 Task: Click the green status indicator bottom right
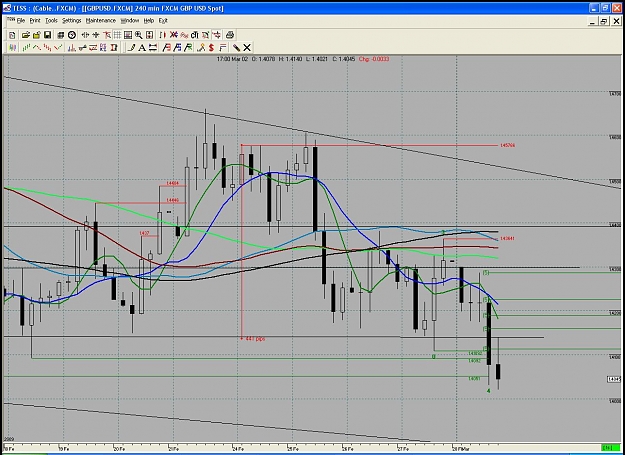tap(611, 447)
